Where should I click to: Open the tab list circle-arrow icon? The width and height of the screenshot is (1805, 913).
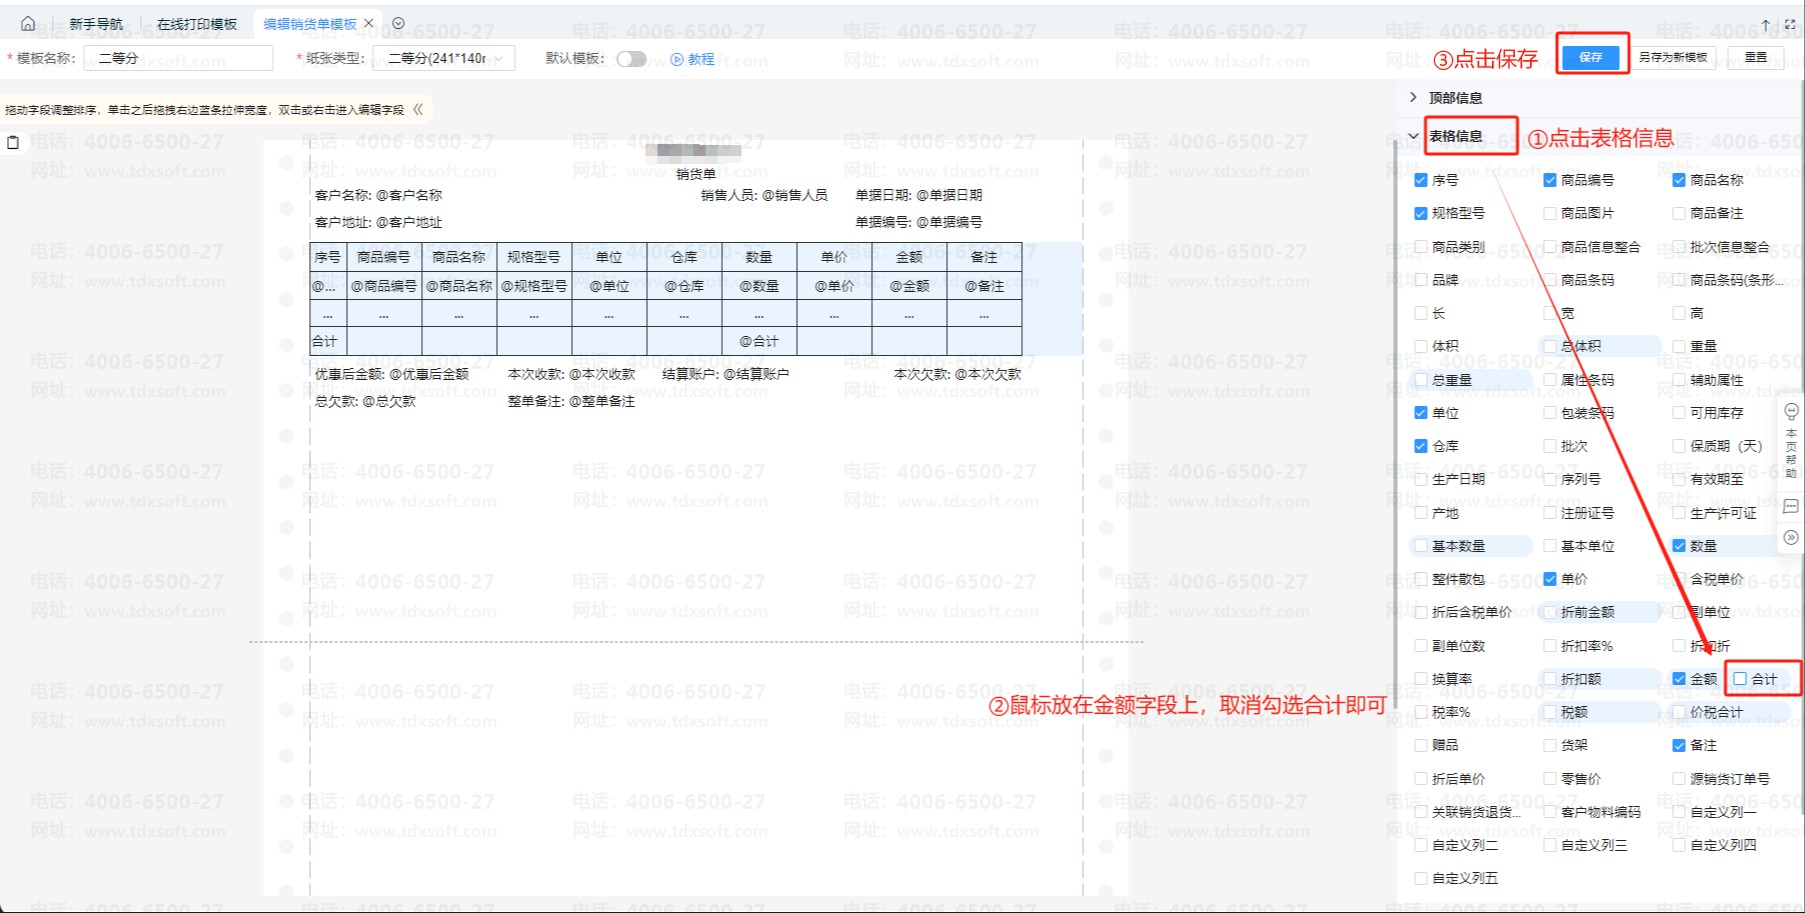pyautogui.click(x=398, y=23)
